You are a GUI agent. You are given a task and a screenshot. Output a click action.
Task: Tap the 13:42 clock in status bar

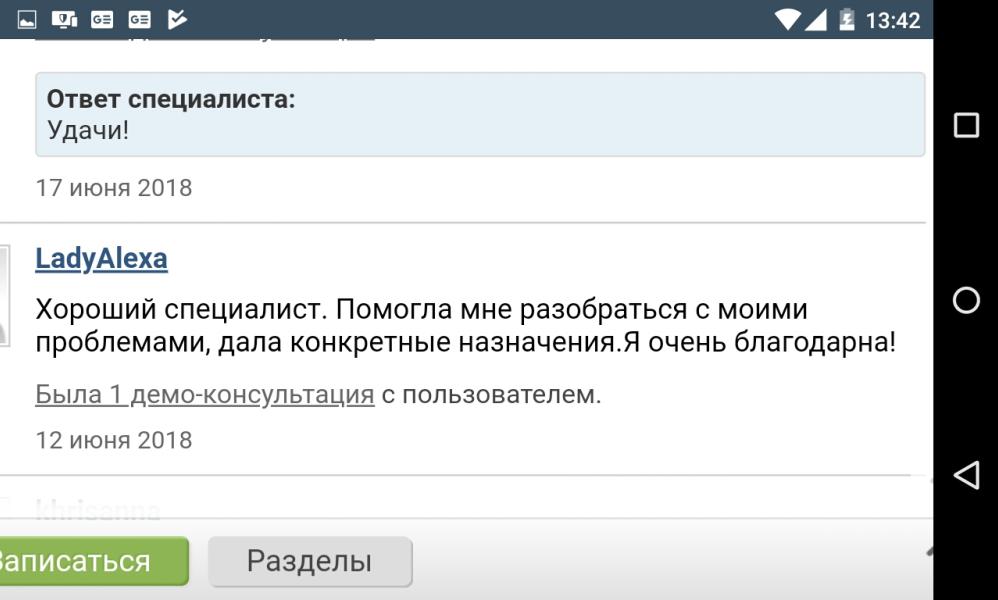point(892,20)
